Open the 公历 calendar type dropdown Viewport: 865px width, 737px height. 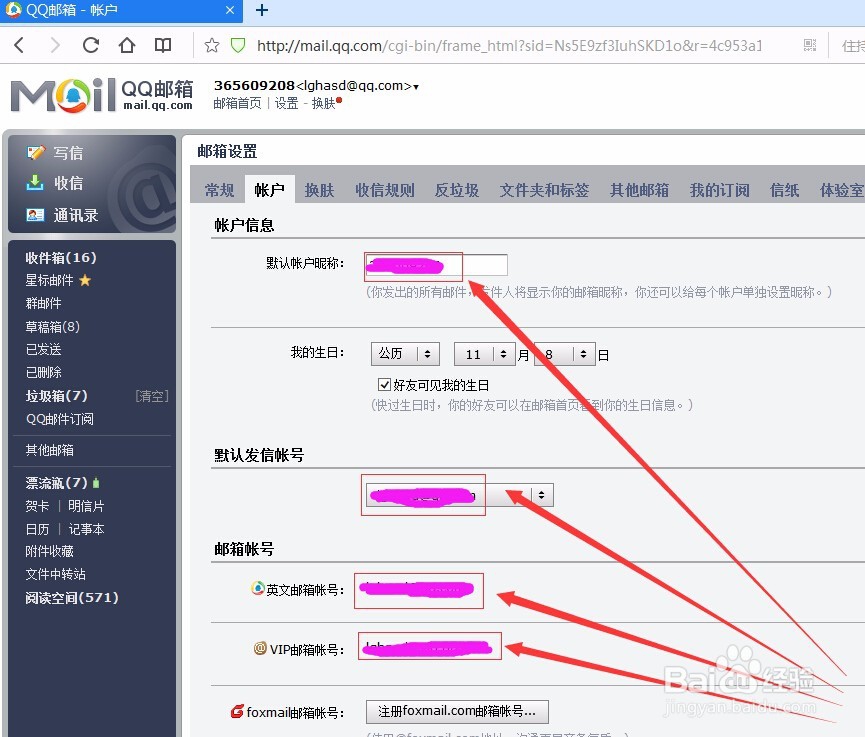tap(405, 353)
